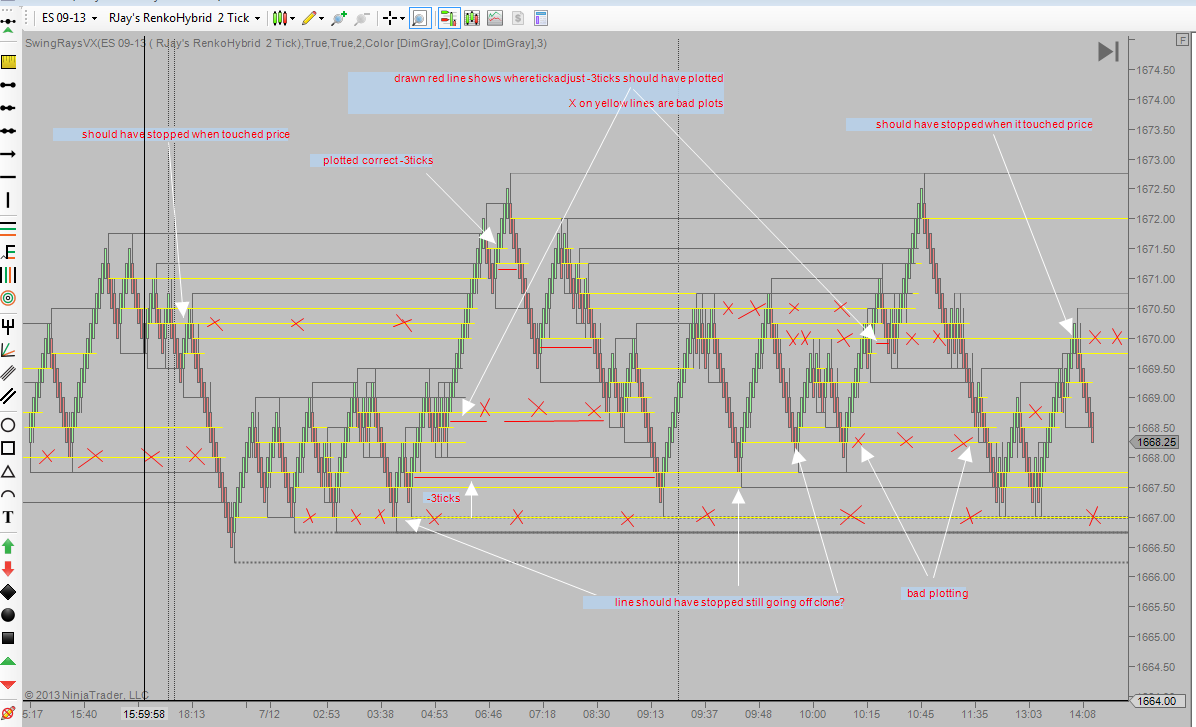1196x727 pixels.
Task: Select the Diamond marker tool
Action: coord(8,592)
